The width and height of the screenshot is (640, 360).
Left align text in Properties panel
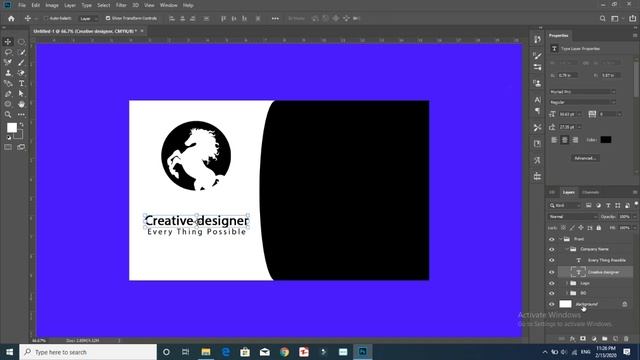(554, 140)
